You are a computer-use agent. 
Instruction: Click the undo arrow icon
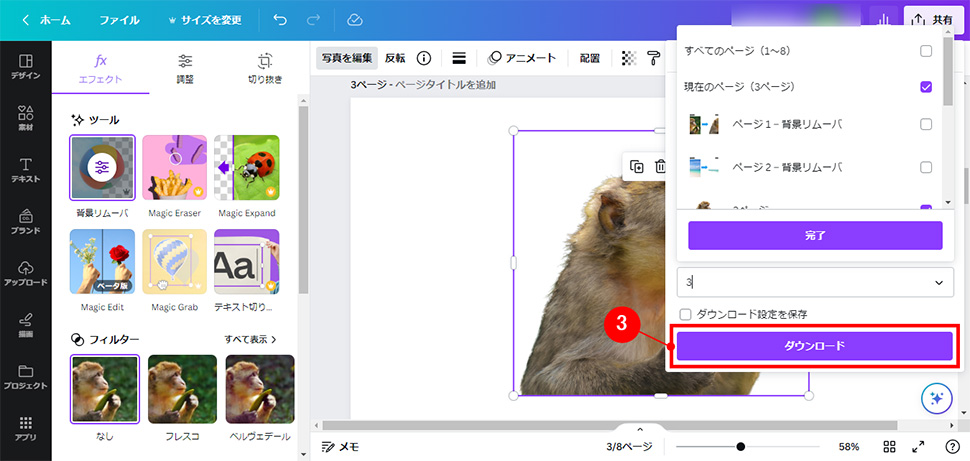coord(280,20)
